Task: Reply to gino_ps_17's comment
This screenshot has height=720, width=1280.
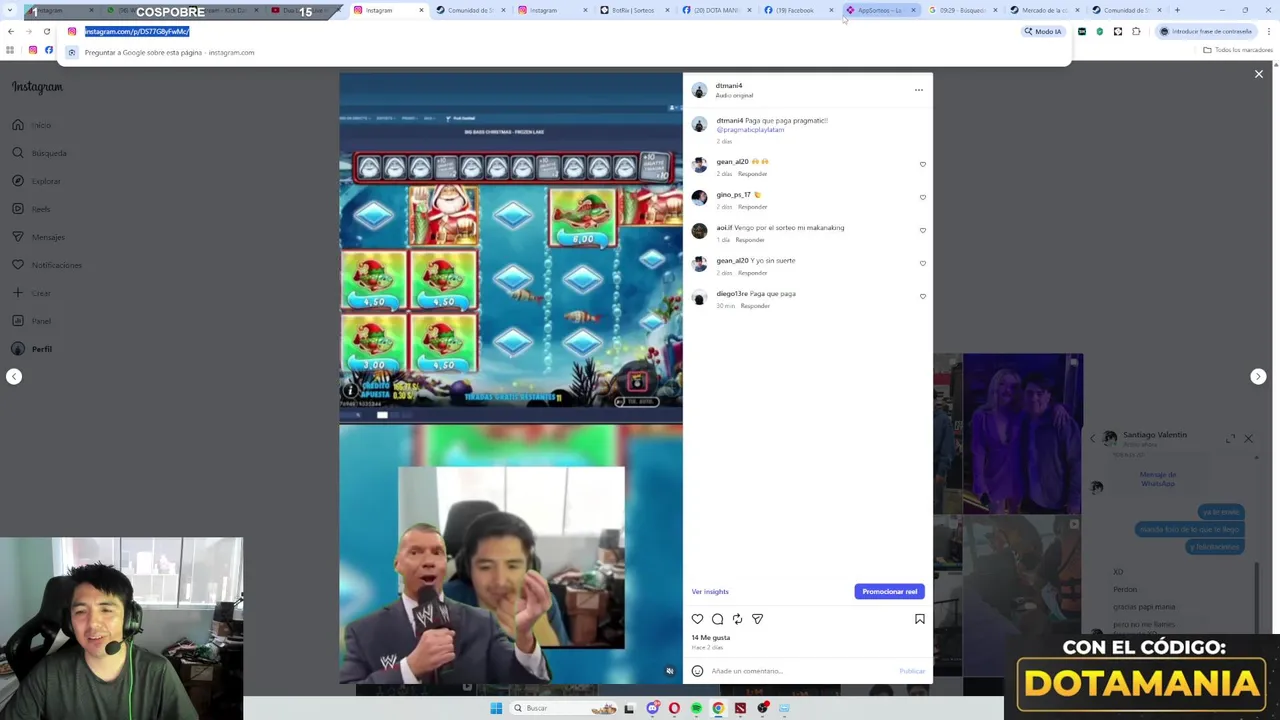Action: pos(752,207)
